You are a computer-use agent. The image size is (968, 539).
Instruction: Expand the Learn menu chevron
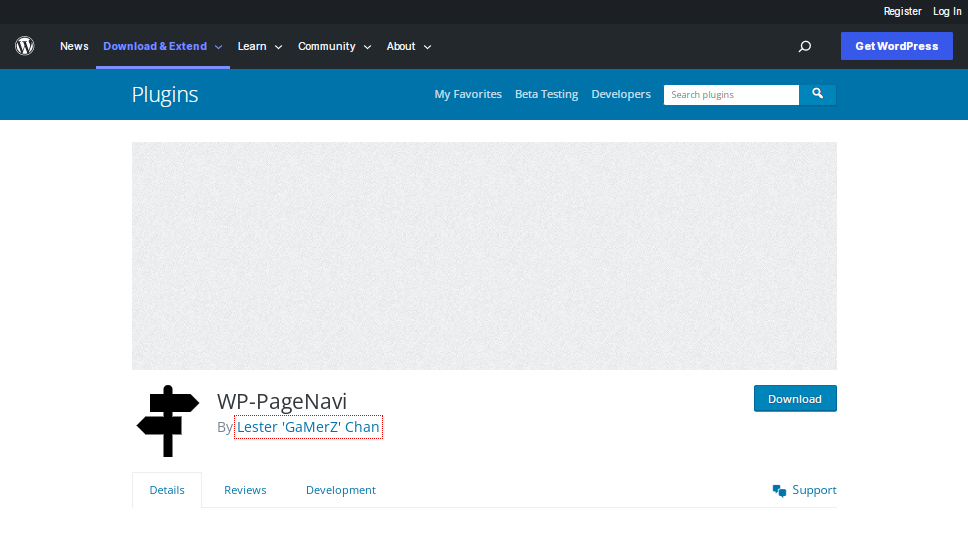coord(278,47)
